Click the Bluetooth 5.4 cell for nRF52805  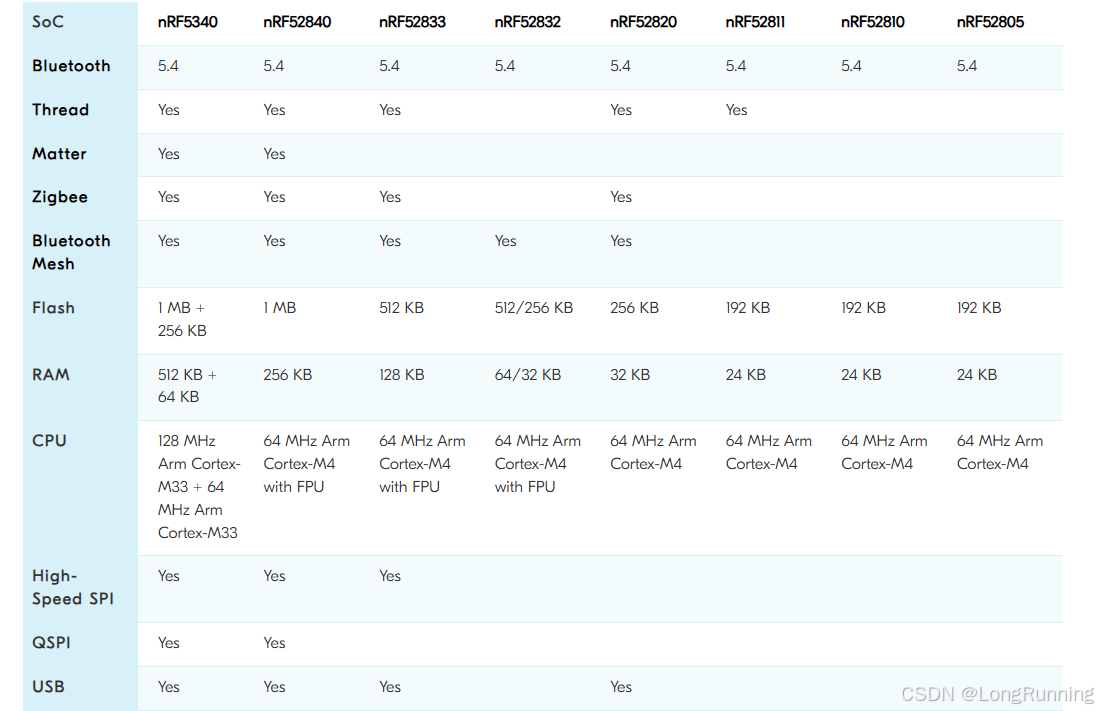[967, 67]
